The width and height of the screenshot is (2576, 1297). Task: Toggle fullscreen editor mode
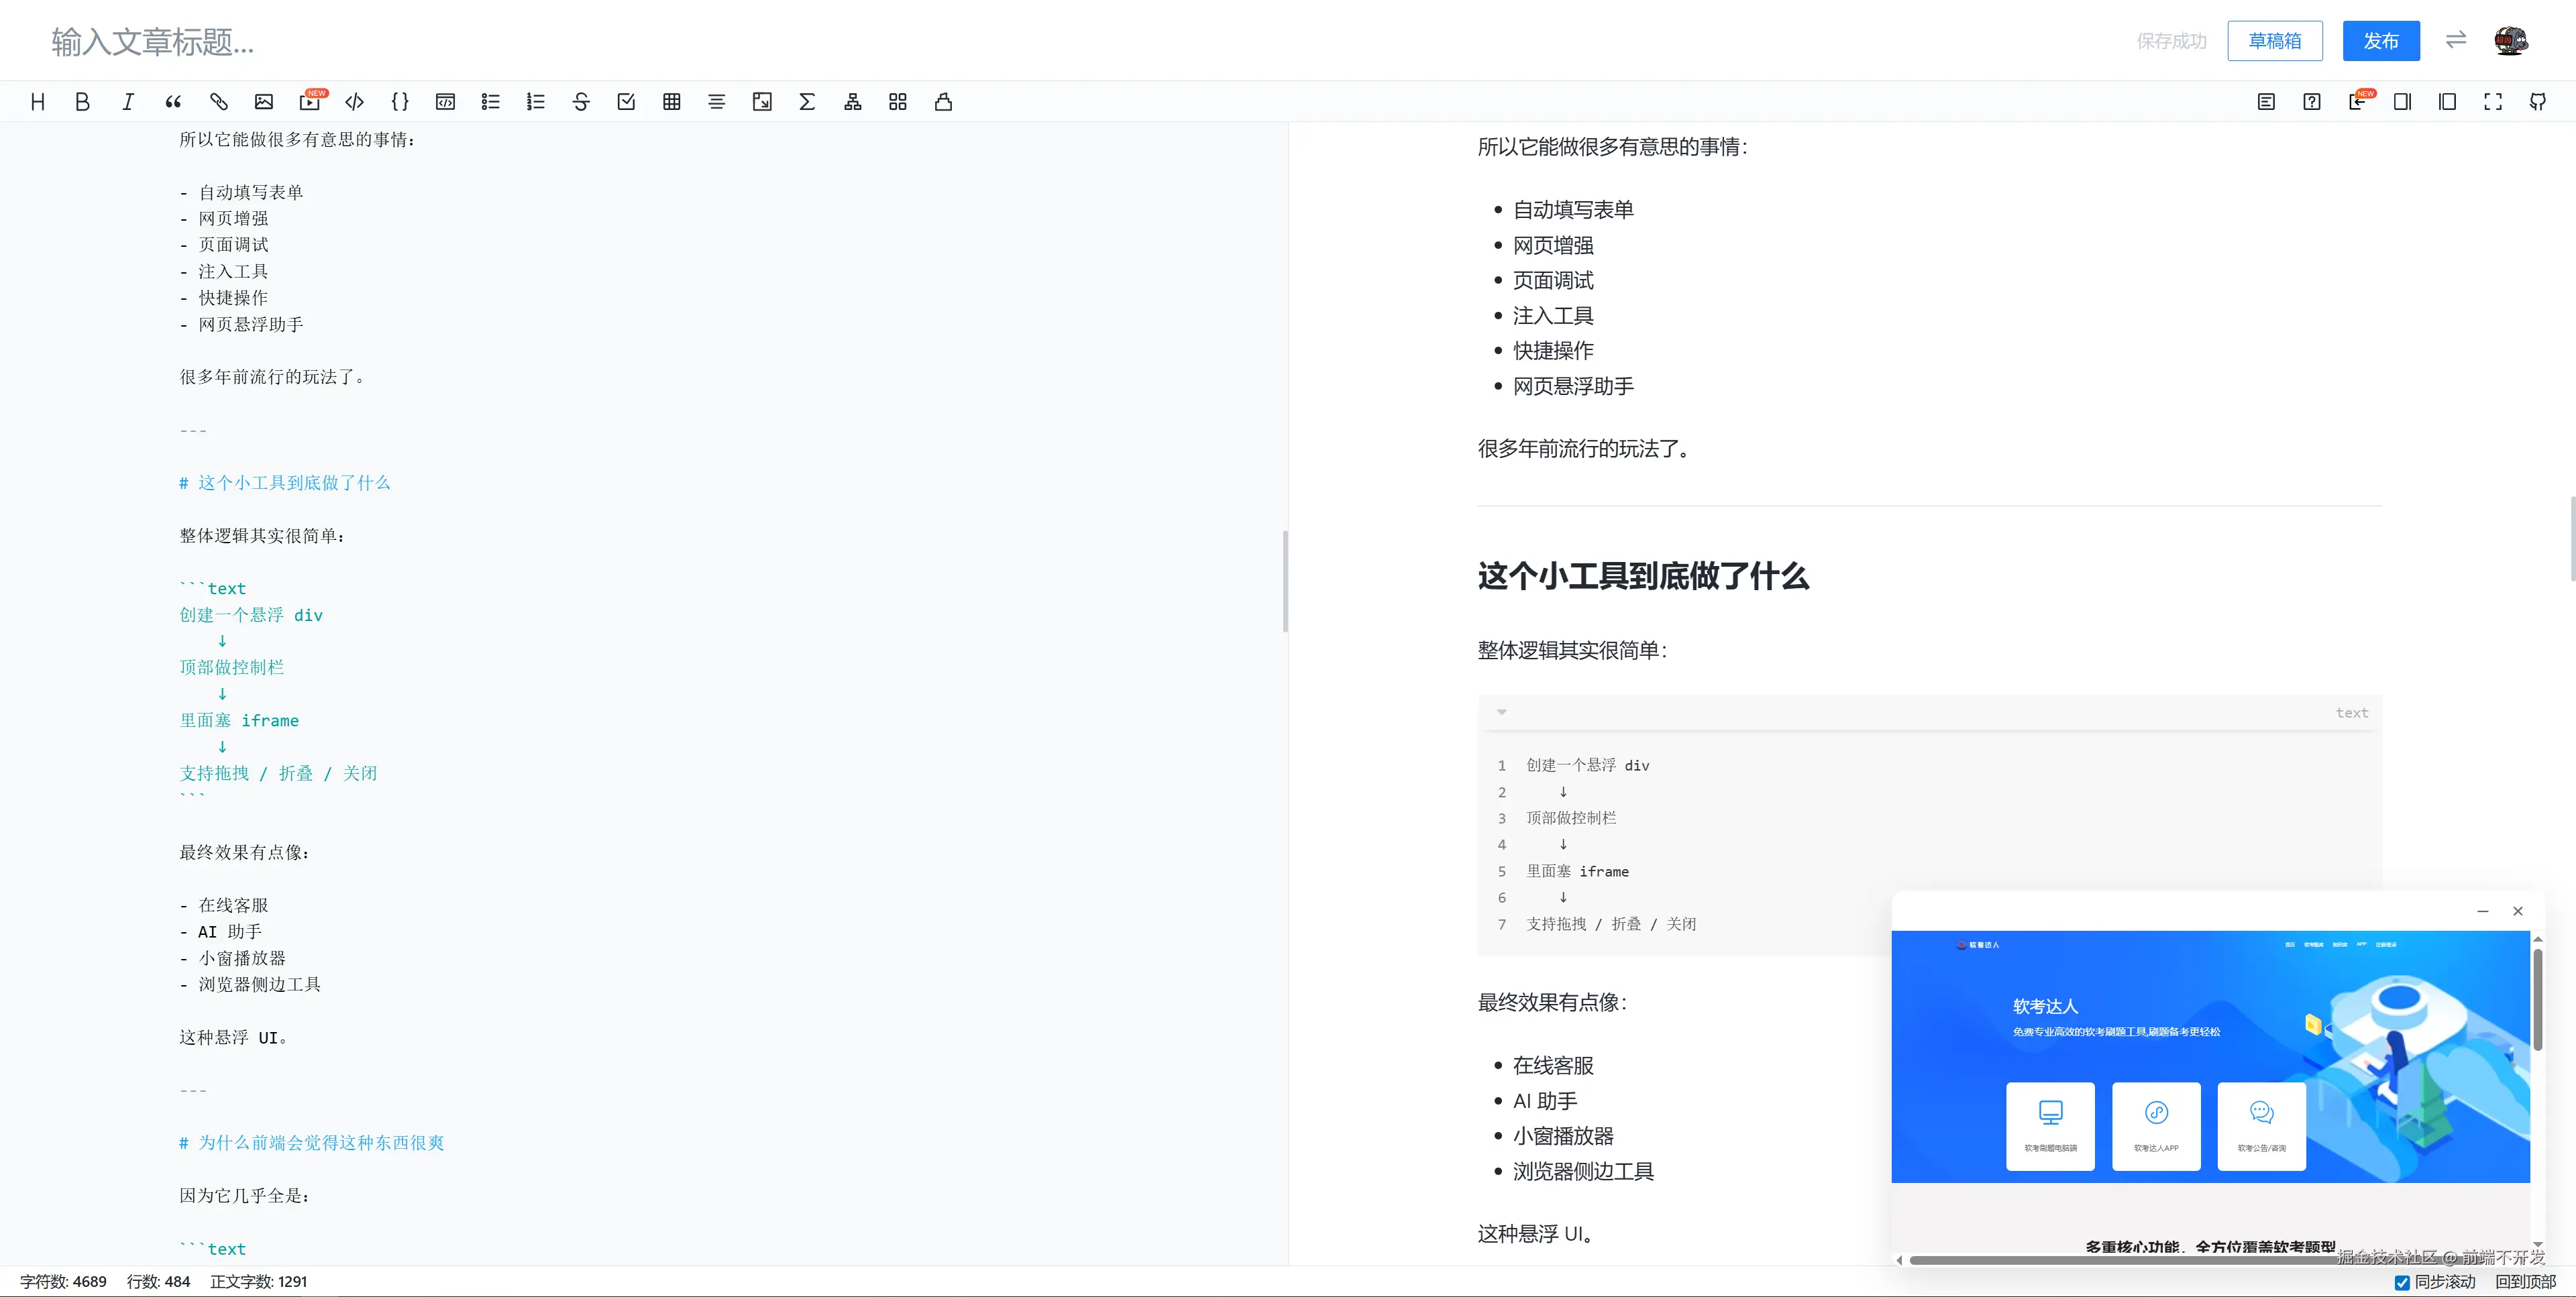2493,102
